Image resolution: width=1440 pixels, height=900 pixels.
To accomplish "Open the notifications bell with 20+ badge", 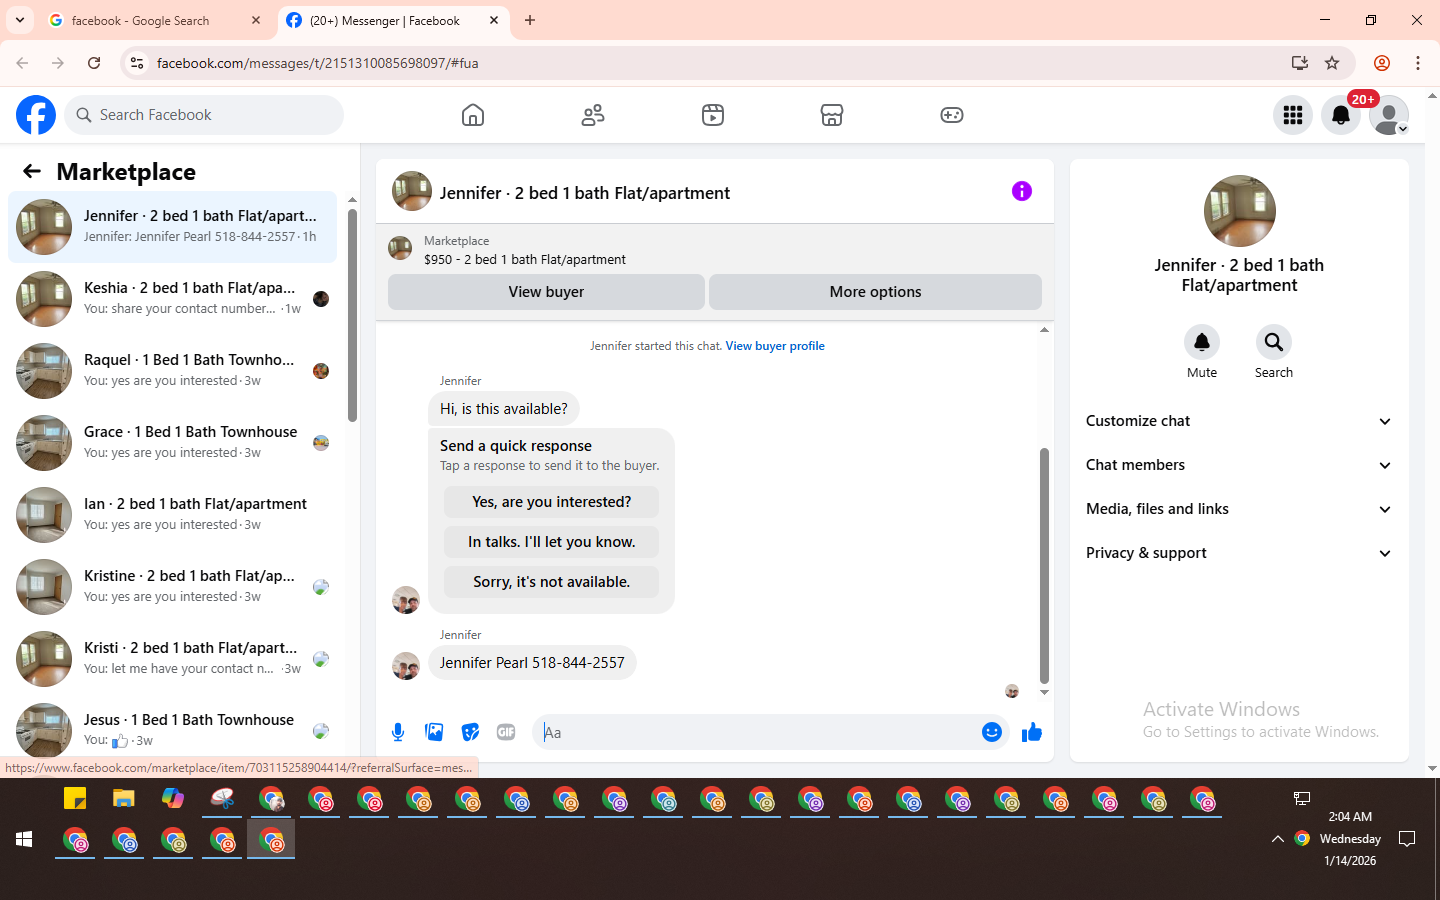I will pyautogui.click(x=1341, y=115).
